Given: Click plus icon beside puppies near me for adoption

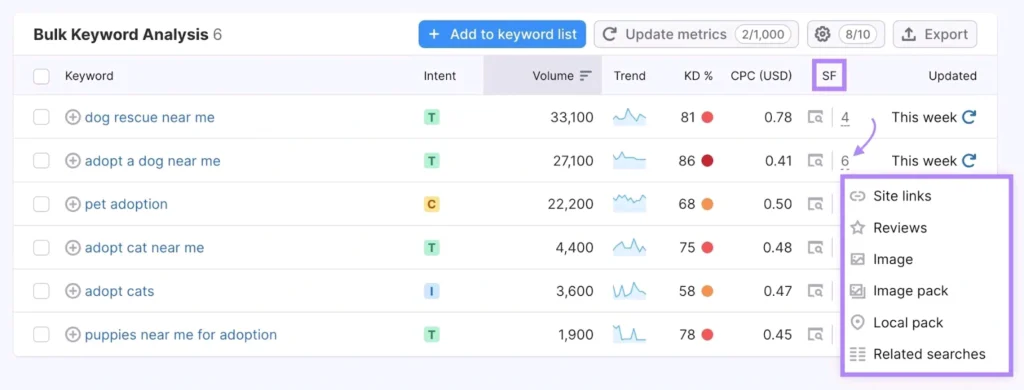Looking at the screenshot, I should tap(73, 334).
